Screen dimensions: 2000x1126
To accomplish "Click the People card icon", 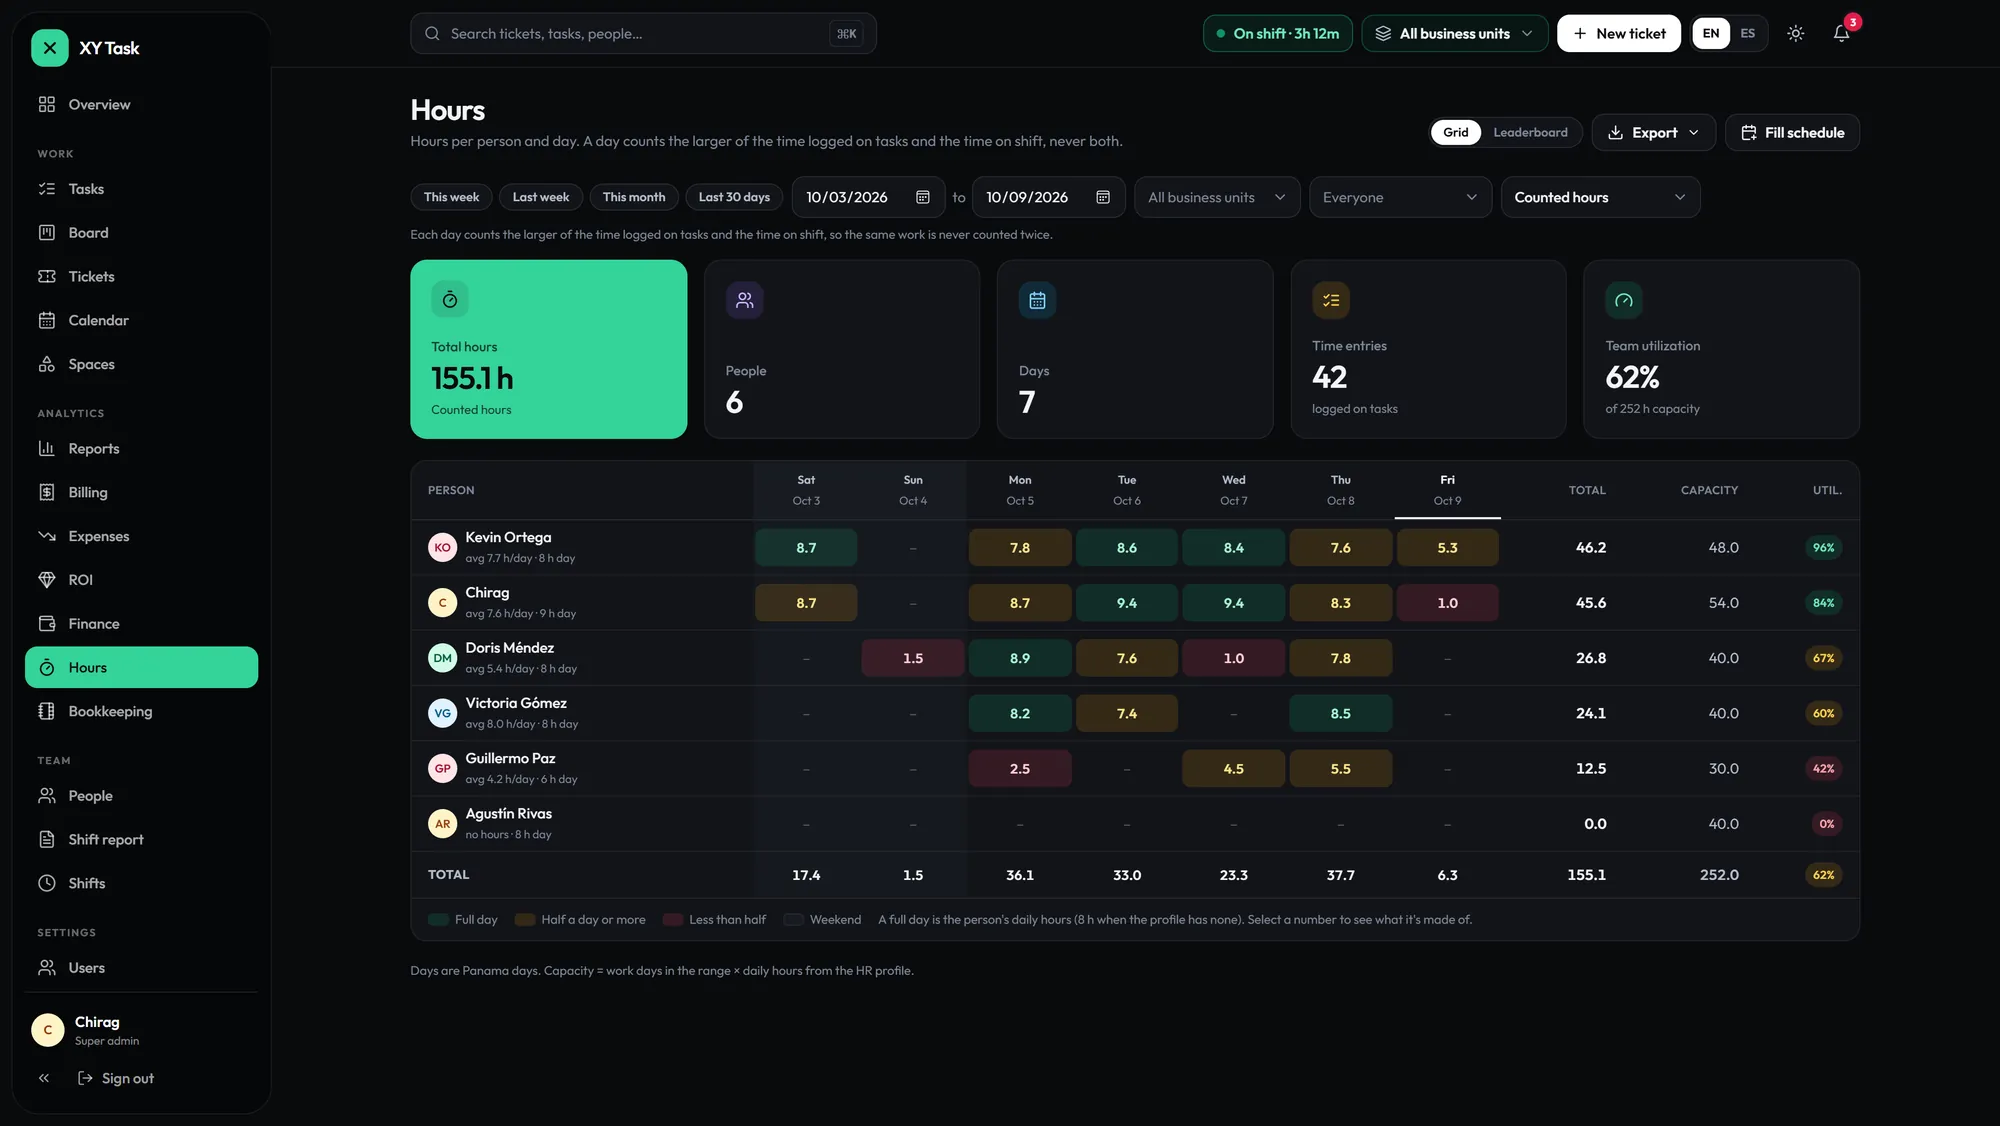I will click(745, 300).
